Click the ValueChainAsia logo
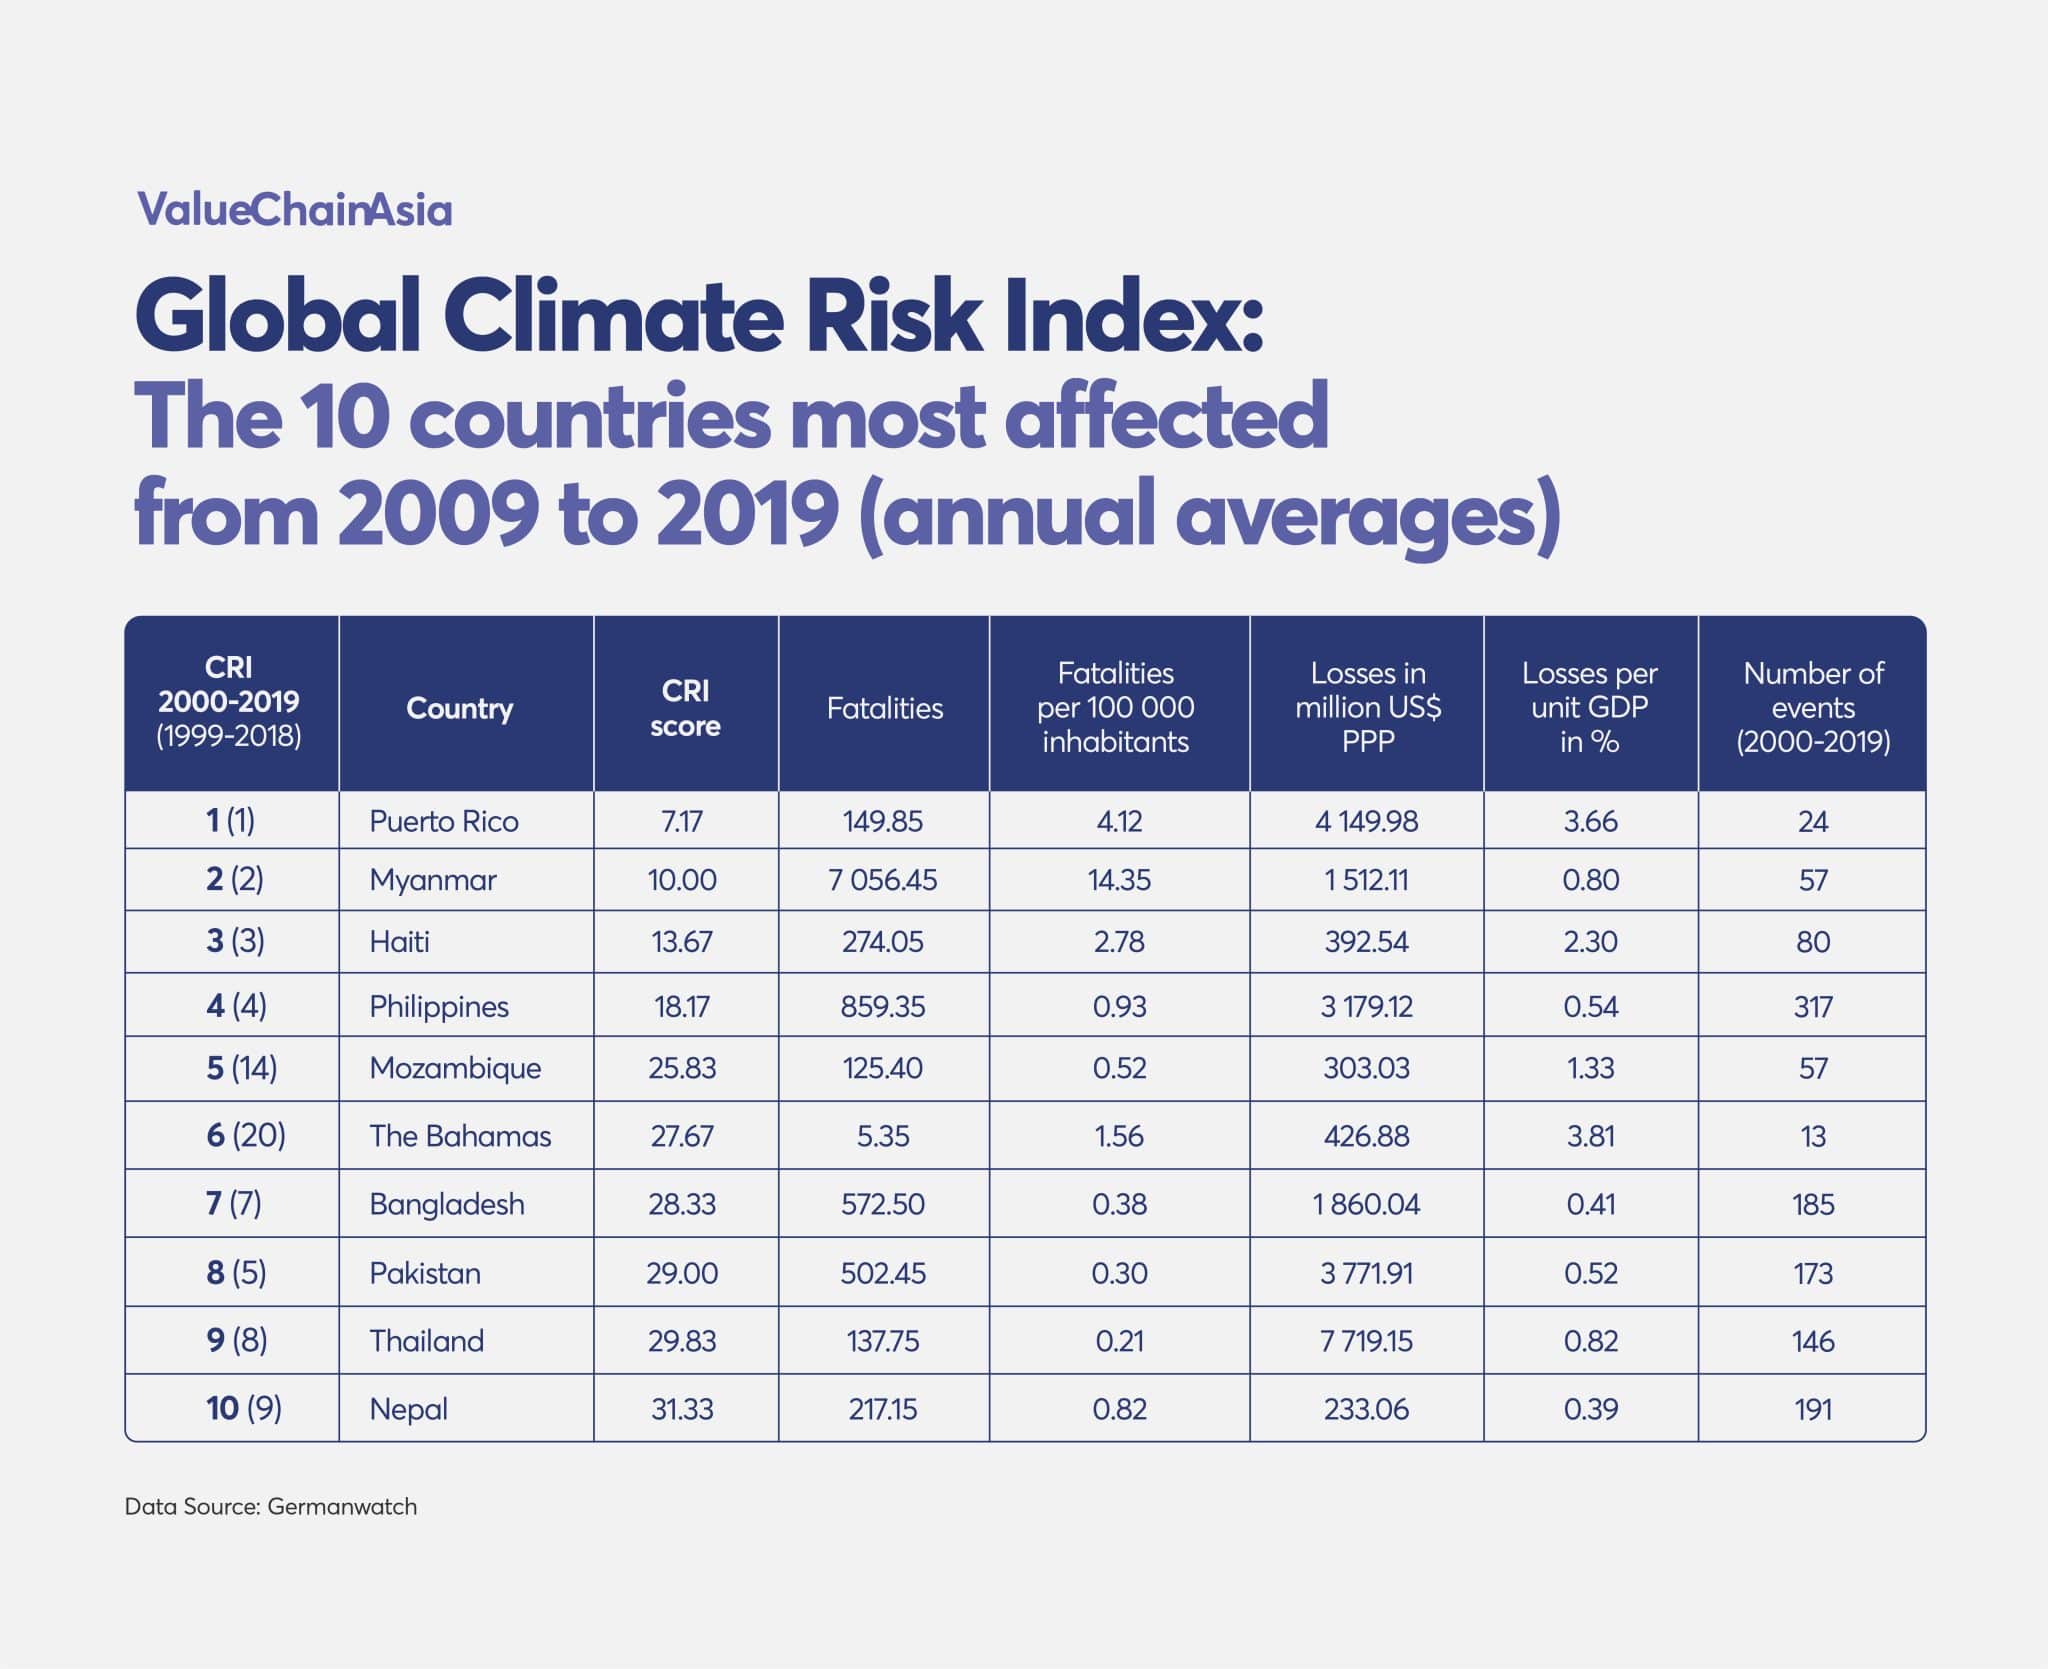The image size is (2048, 1669). click(294, 209)
